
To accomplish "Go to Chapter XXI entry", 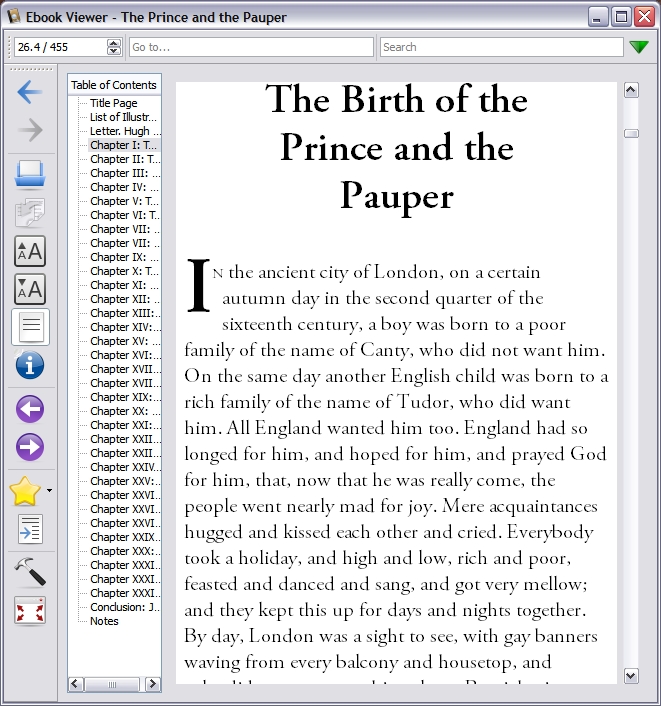I will pos(125,425).
